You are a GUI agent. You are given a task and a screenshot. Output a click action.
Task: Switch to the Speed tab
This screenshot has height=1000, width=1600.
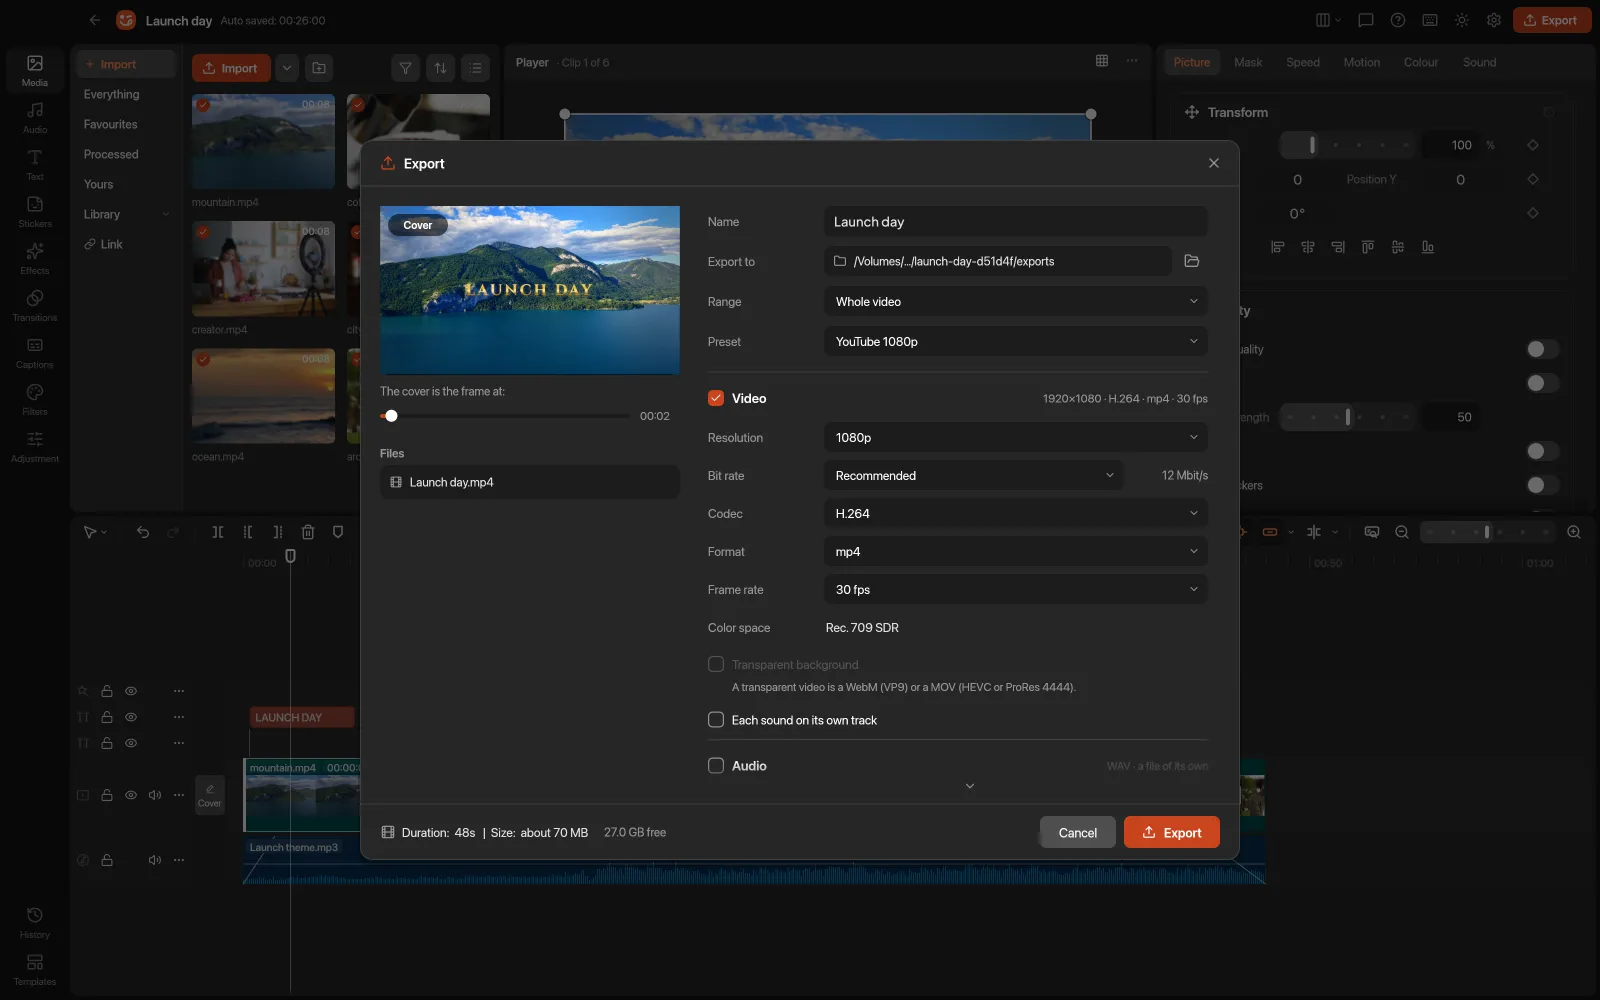coord(1303,62)
